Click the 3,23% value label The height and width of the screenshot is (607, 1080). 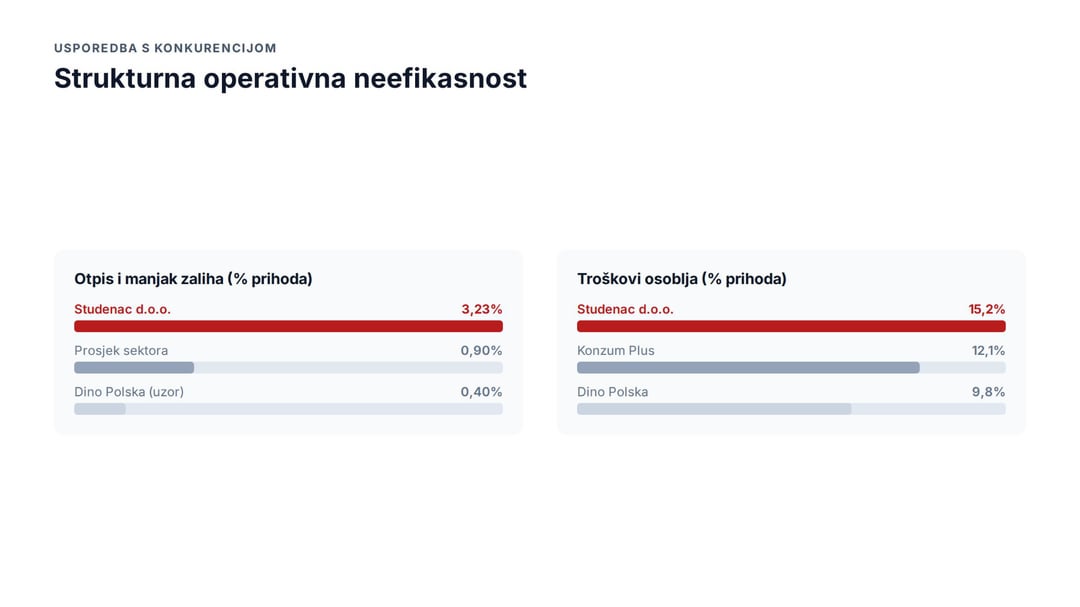481,309
